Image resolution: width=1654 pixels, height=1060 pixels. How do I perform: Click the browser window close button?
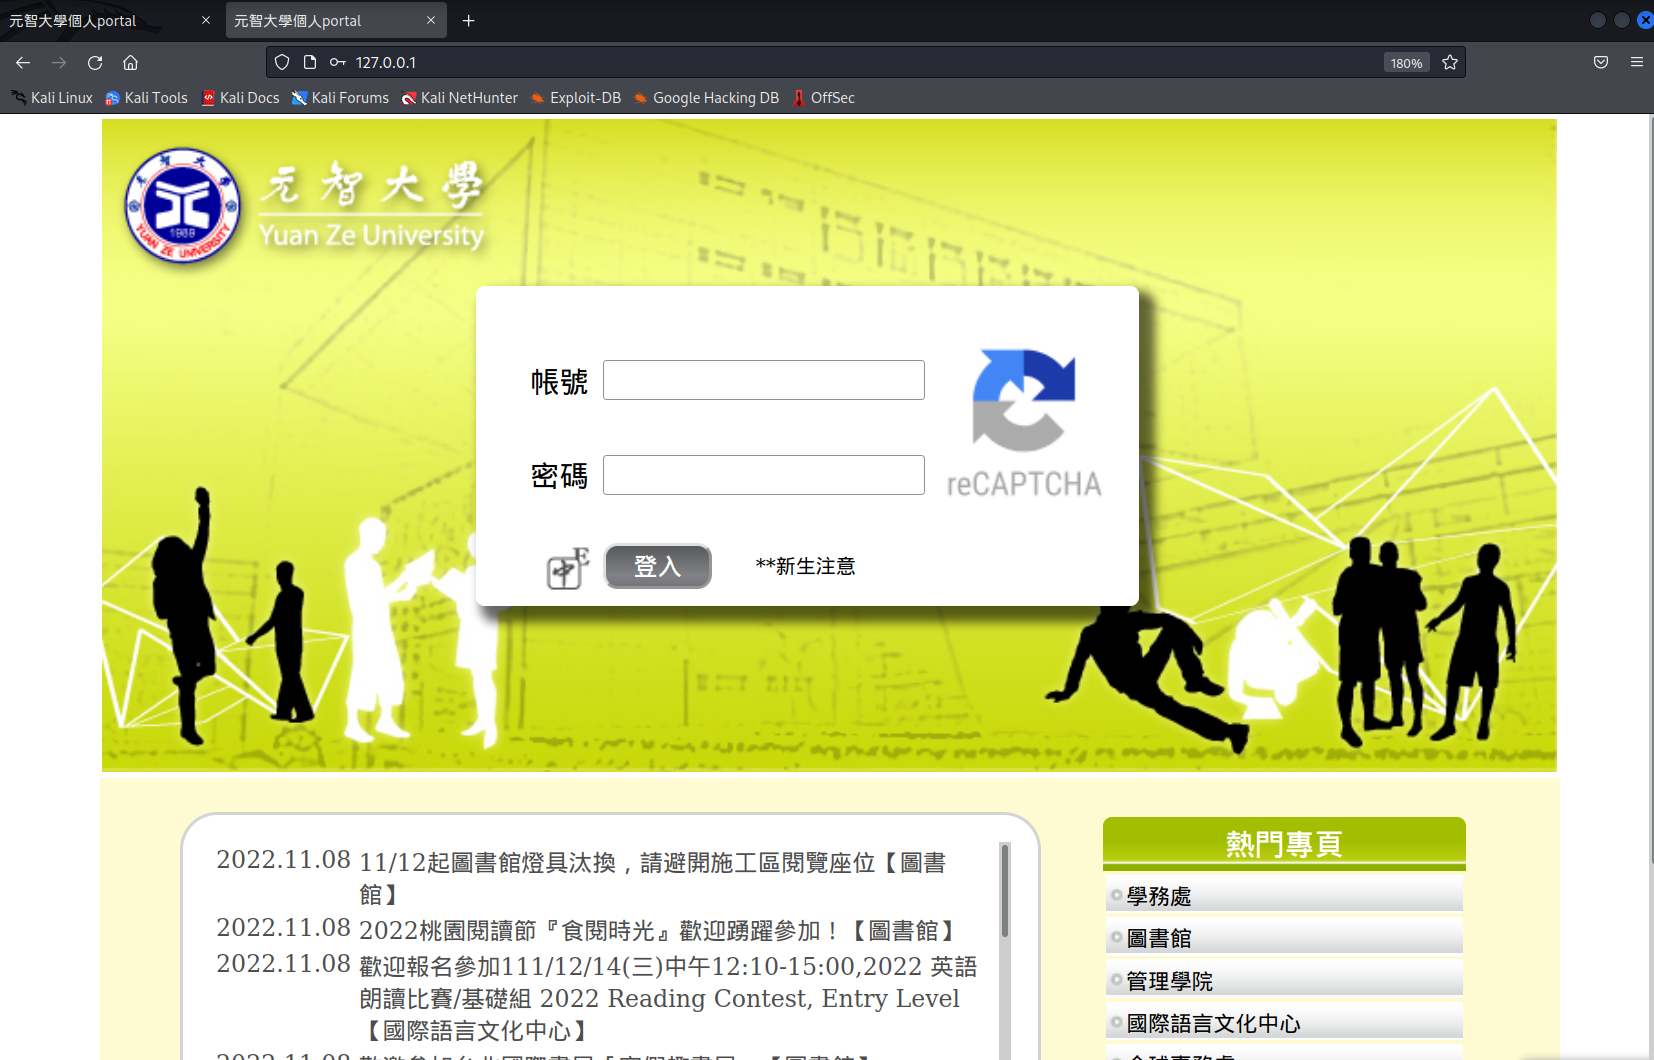coord(1645,20)
